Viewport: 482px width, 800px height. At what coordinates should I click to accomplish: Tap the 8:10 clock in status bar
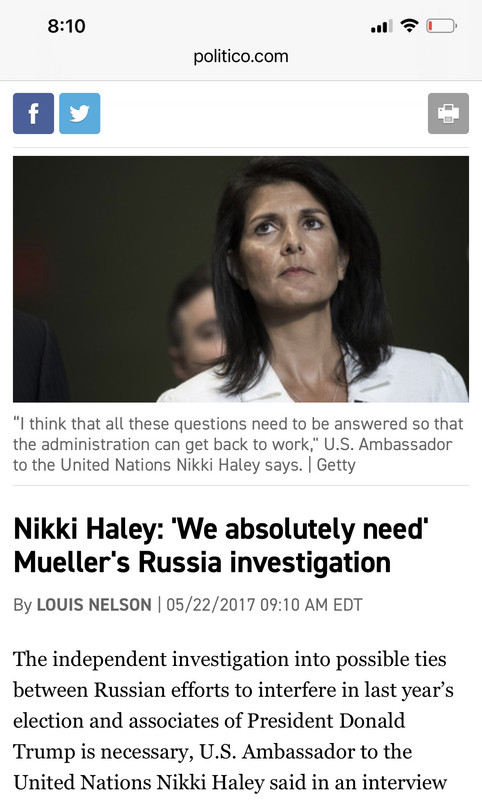[x=66, y=26]
